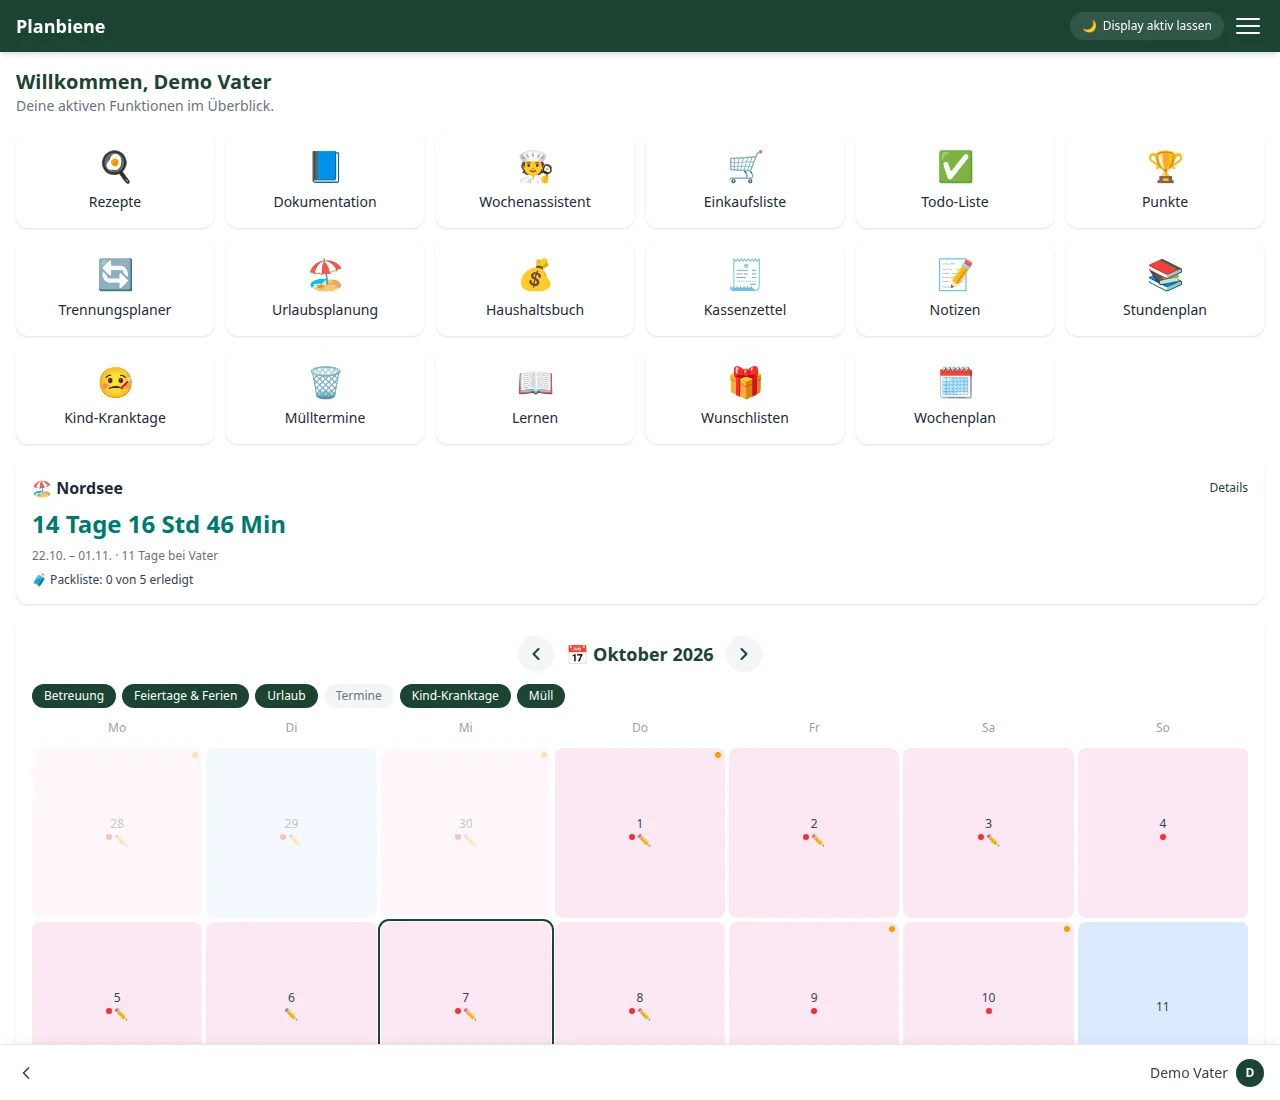Toggle the Müll calendar filter

(x=541, y=696)
